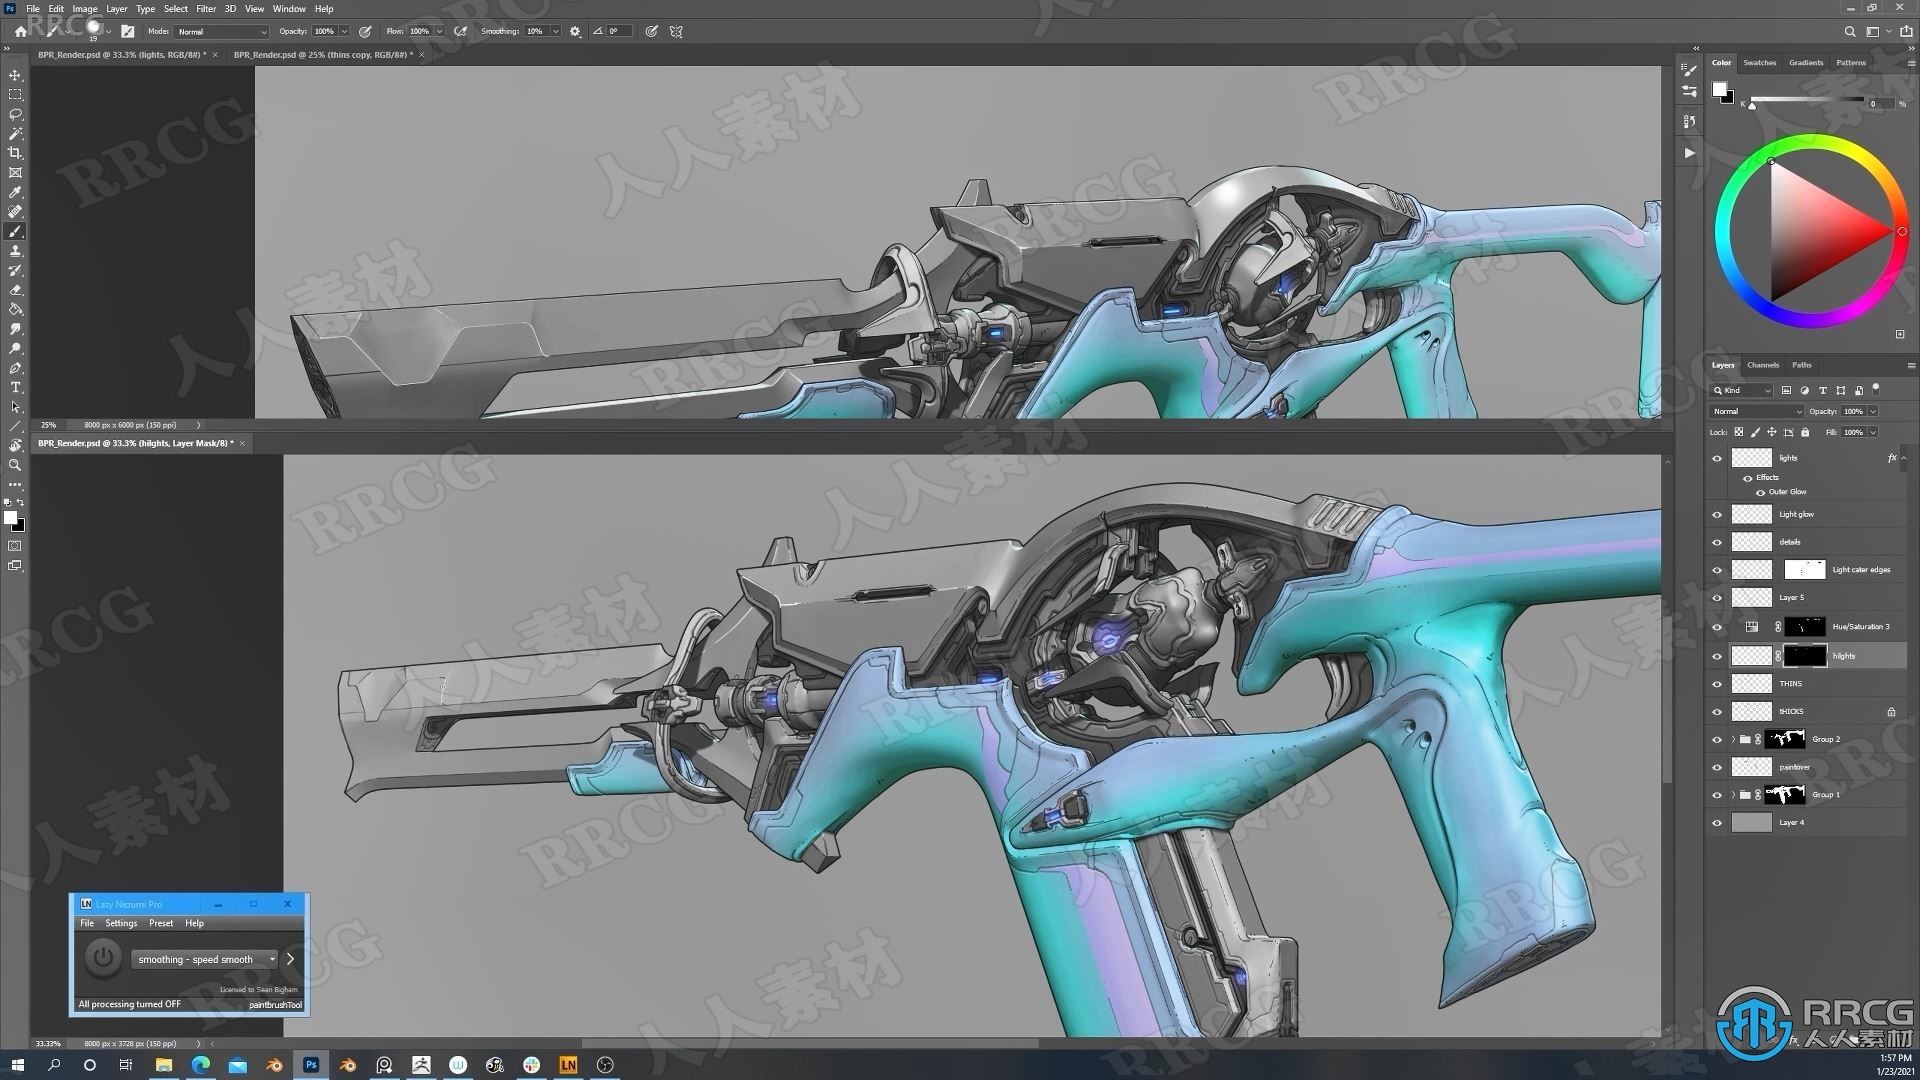This screenshot has width=1920, height=1080.
Task: Switch to the Swatches tab
Action: [x=1759, y=62]
